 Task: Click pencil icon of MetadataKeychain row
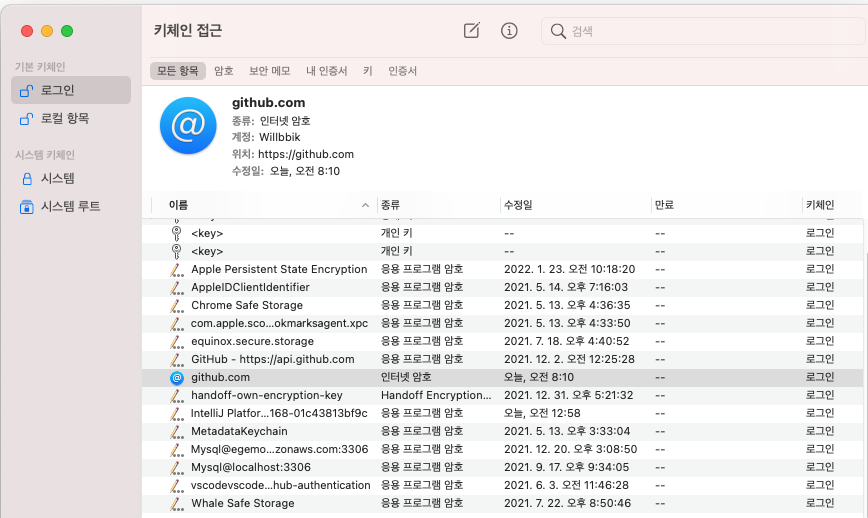tap(177, 431)
